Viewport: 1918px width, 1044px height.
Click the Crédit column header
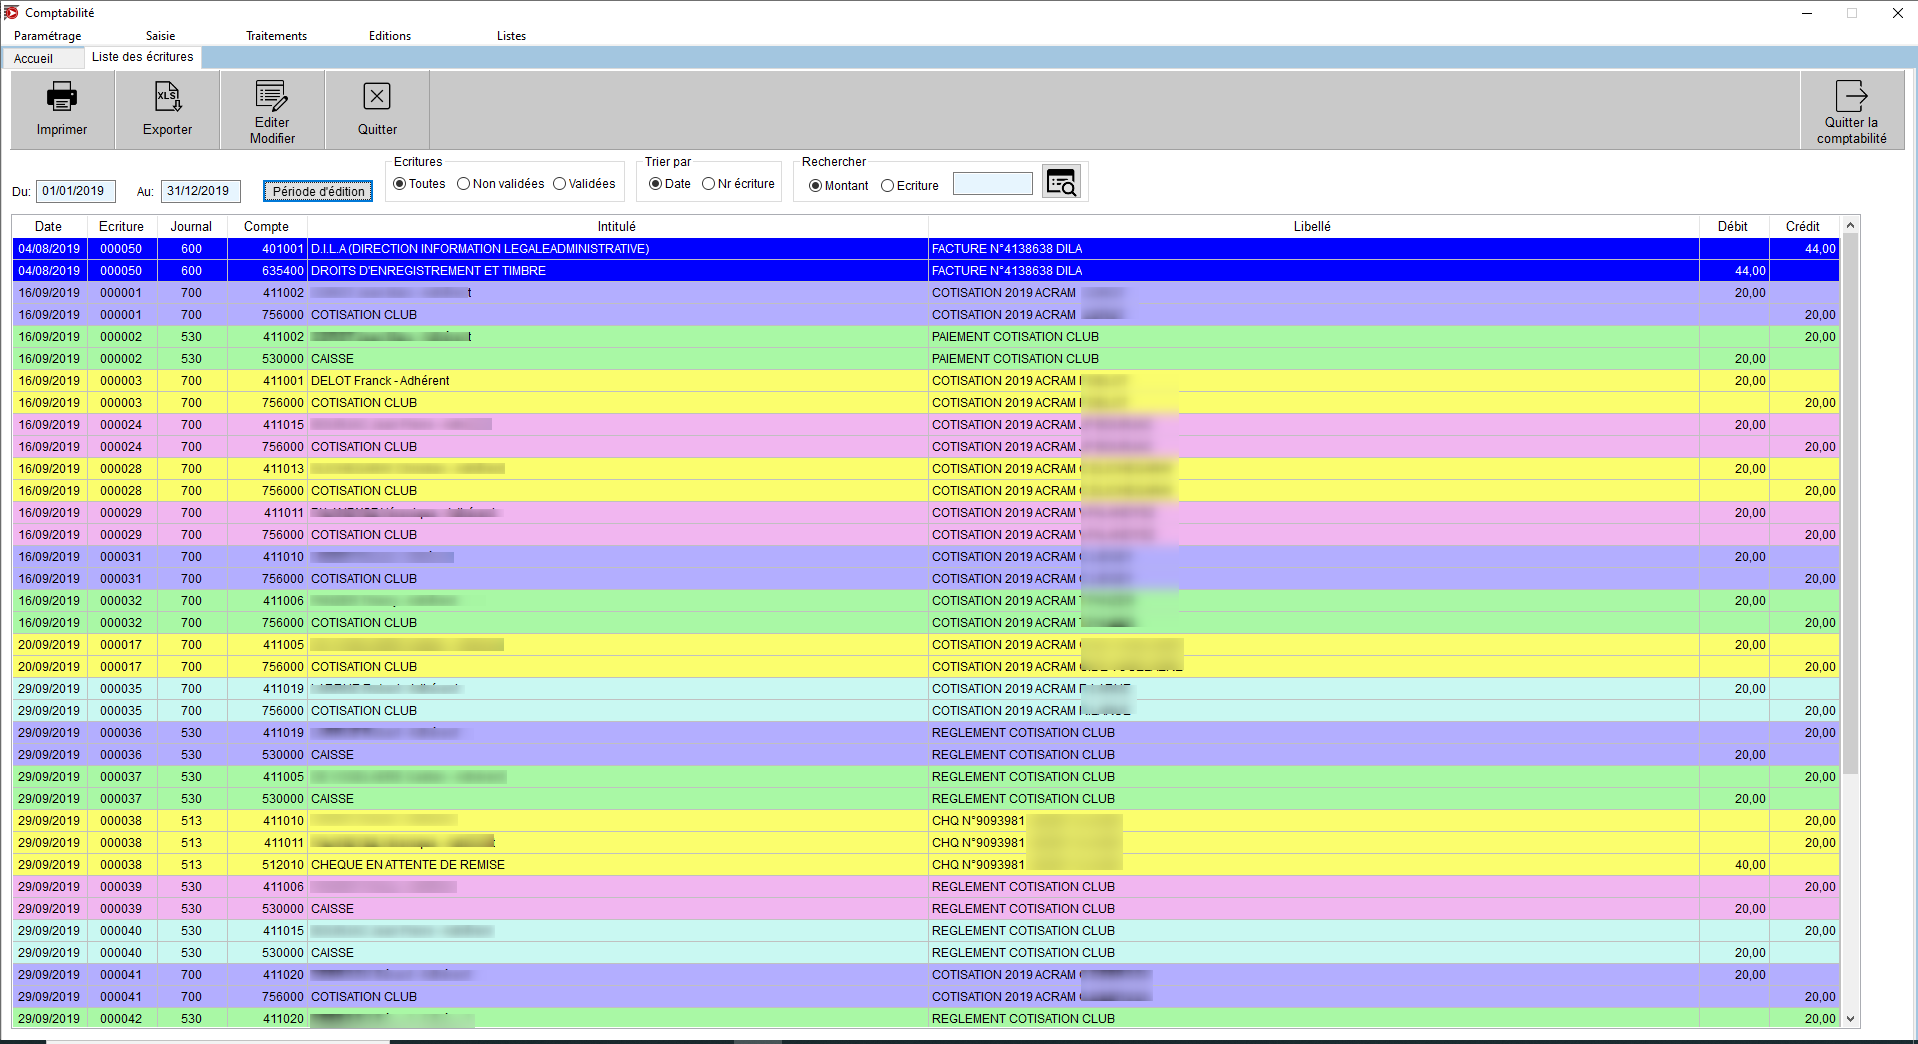1804,227
